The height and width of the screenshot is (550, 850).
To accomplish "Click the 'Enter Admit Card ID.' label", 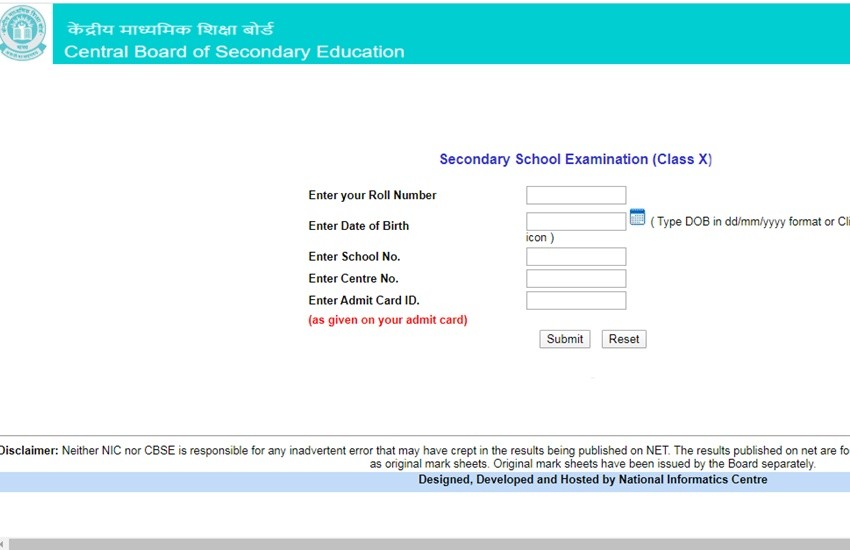I will pyautogui.click(x=363, y=301).
